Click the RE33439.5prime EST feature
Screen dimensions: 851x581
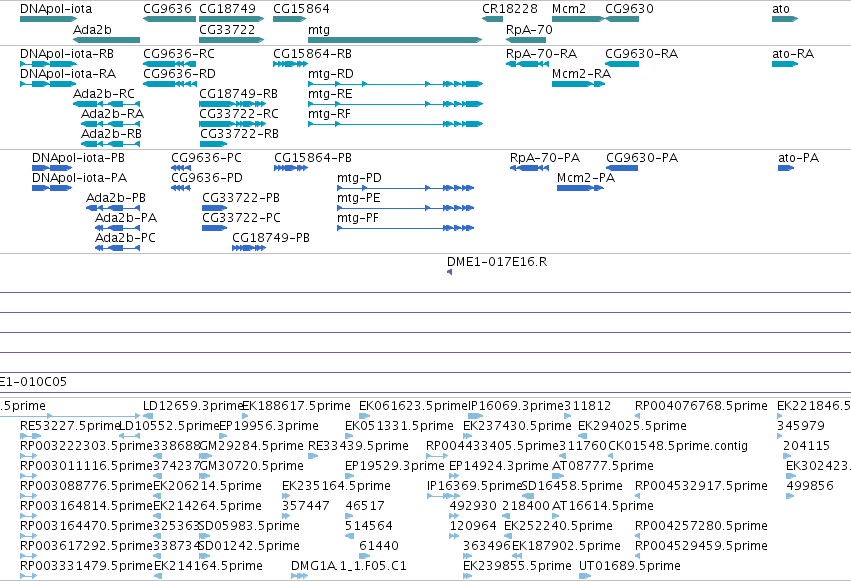pos(313,456)
